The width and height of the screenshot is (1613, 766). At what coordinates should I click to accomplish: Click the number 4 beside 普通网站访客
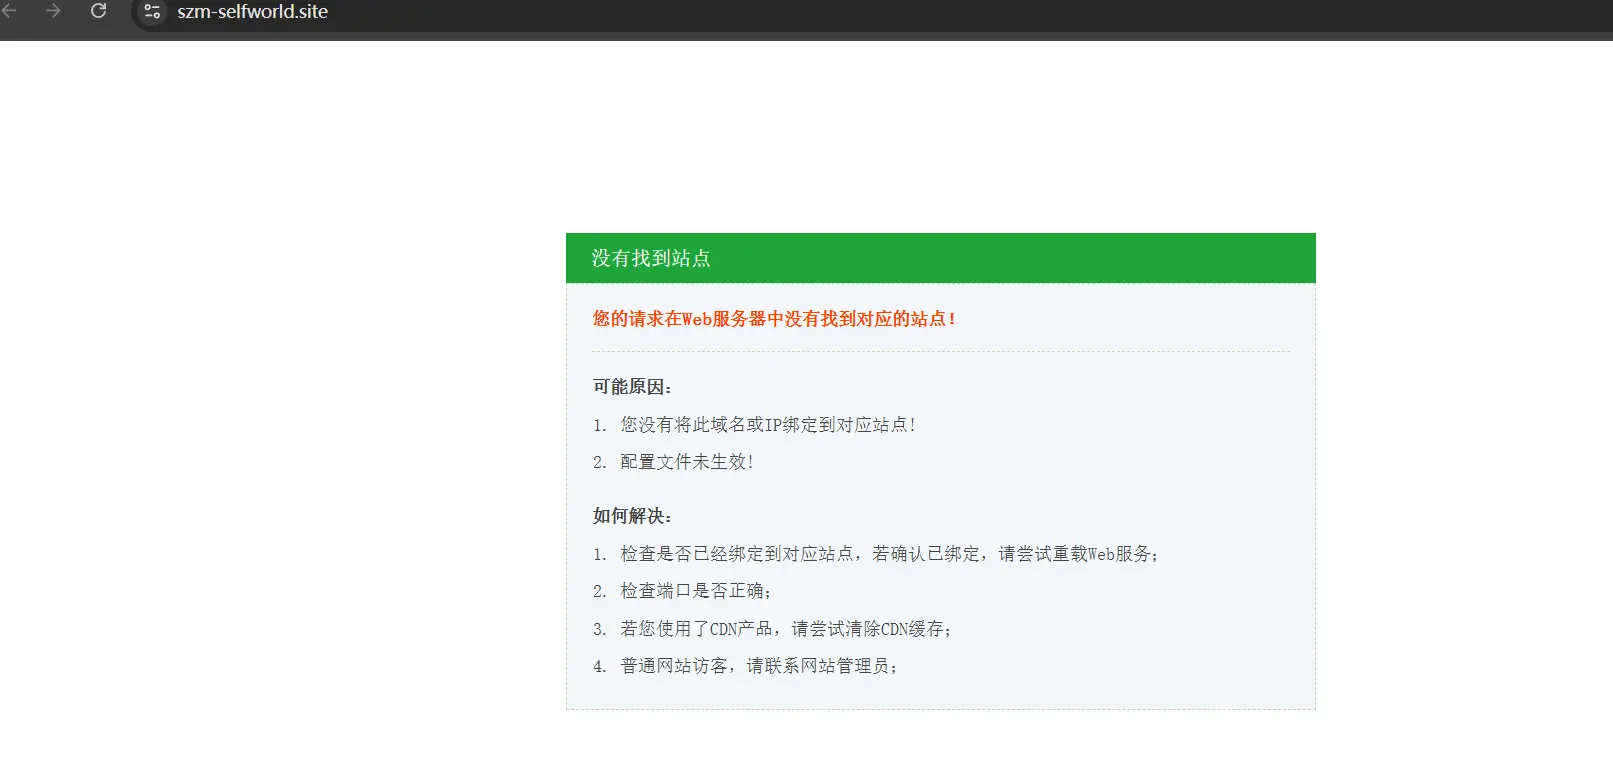[599, 667]
